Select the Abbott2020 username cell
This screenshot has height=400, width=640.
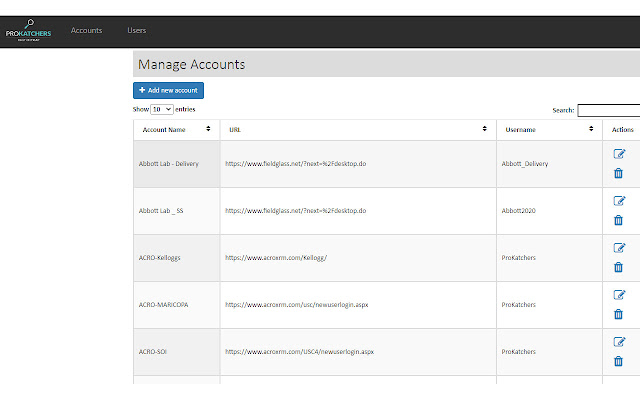(549, 211)
